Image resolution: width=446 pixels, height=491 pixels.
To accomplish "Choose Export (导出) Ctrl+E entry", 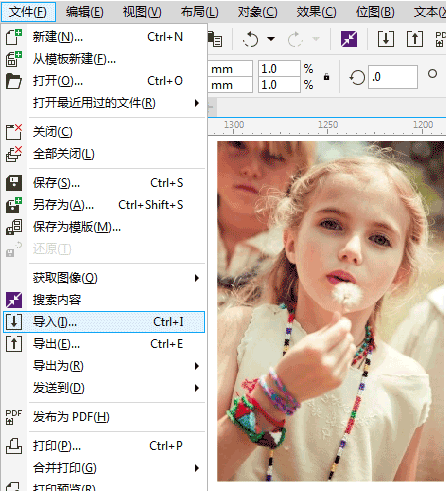I will click(104, 344).
